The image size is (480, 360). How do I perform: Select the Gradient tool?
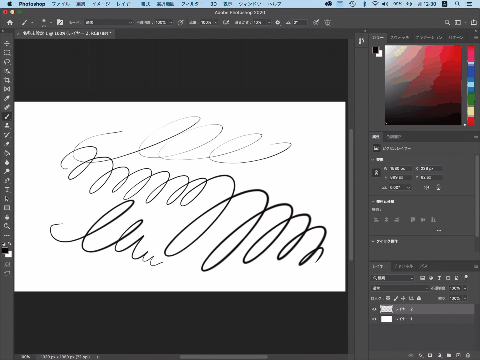(7, 153)
